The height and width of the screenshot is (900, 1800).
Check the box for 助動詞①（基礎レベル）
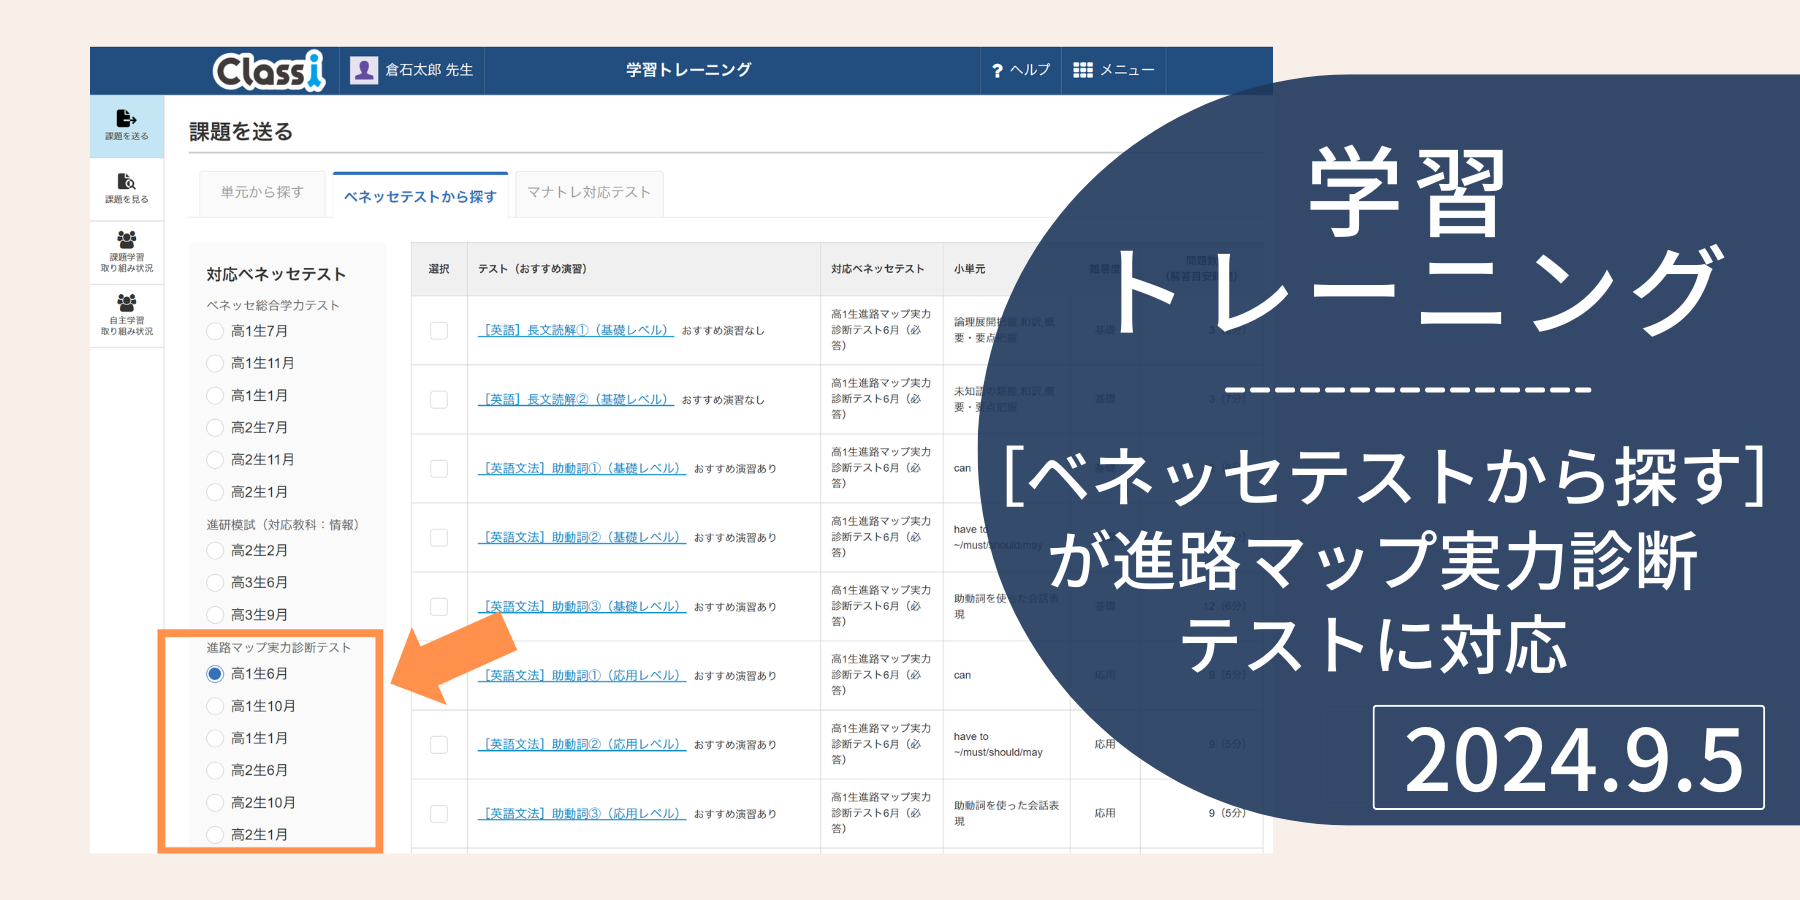[x=439, y=468]
